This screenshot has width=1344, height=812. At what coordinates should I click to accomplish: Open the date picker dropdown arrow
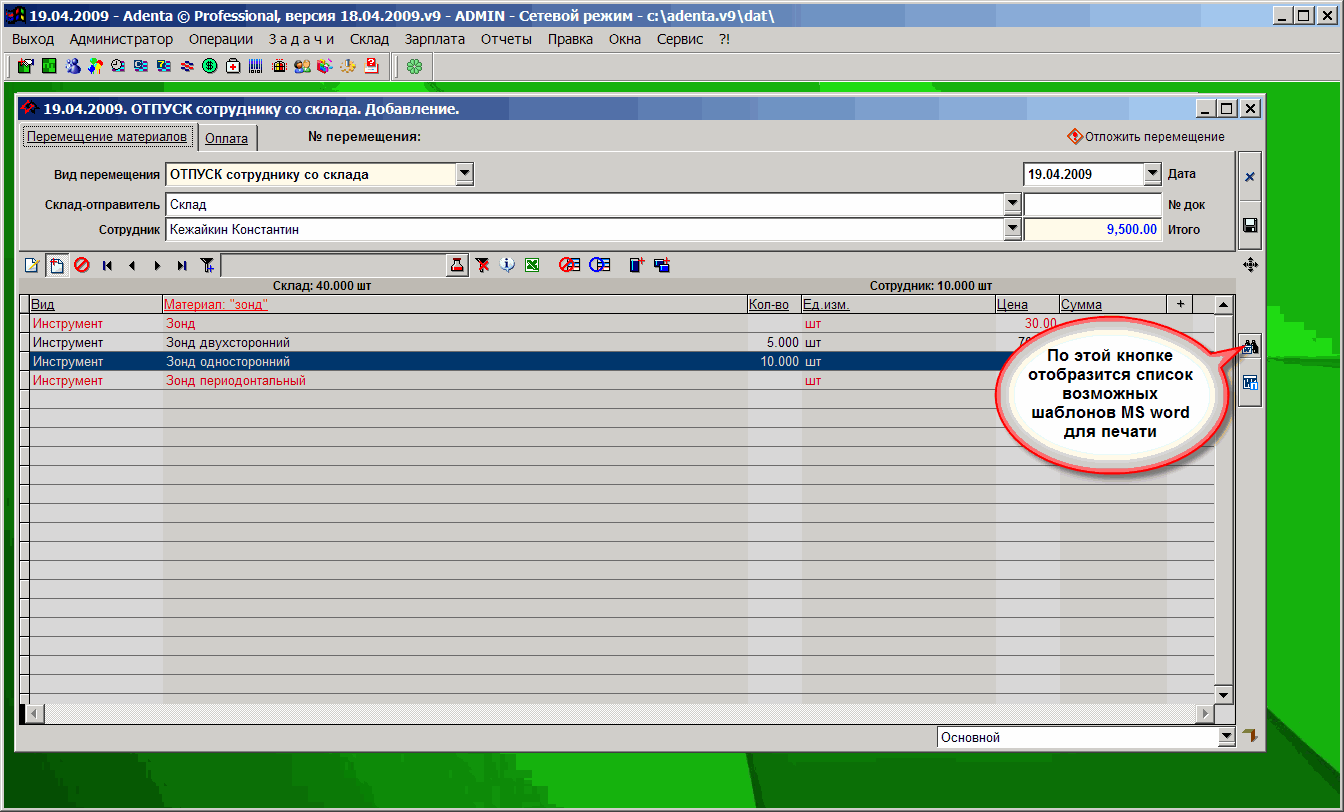pyautogui.click(x=1152, y=174)
